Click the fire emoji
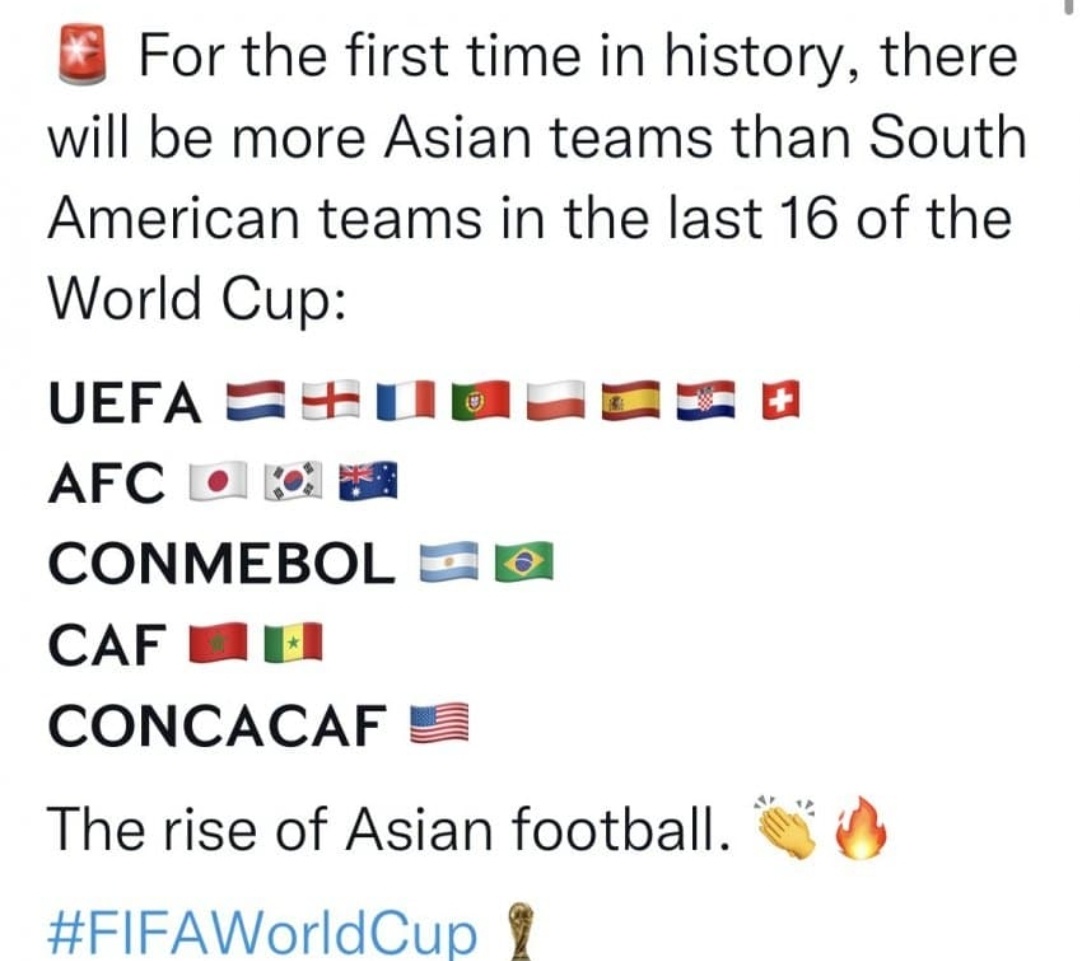 coord(861,828)
